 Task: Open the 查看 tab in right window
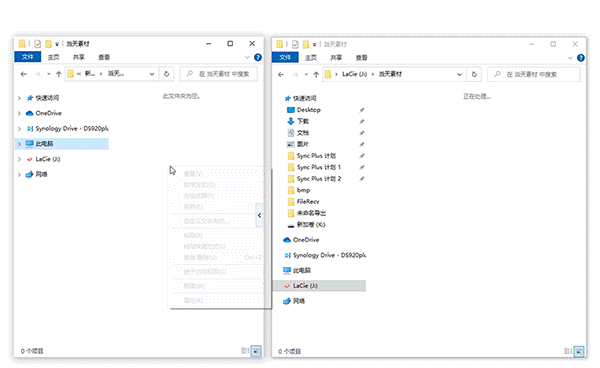click(x=361, y=57)
